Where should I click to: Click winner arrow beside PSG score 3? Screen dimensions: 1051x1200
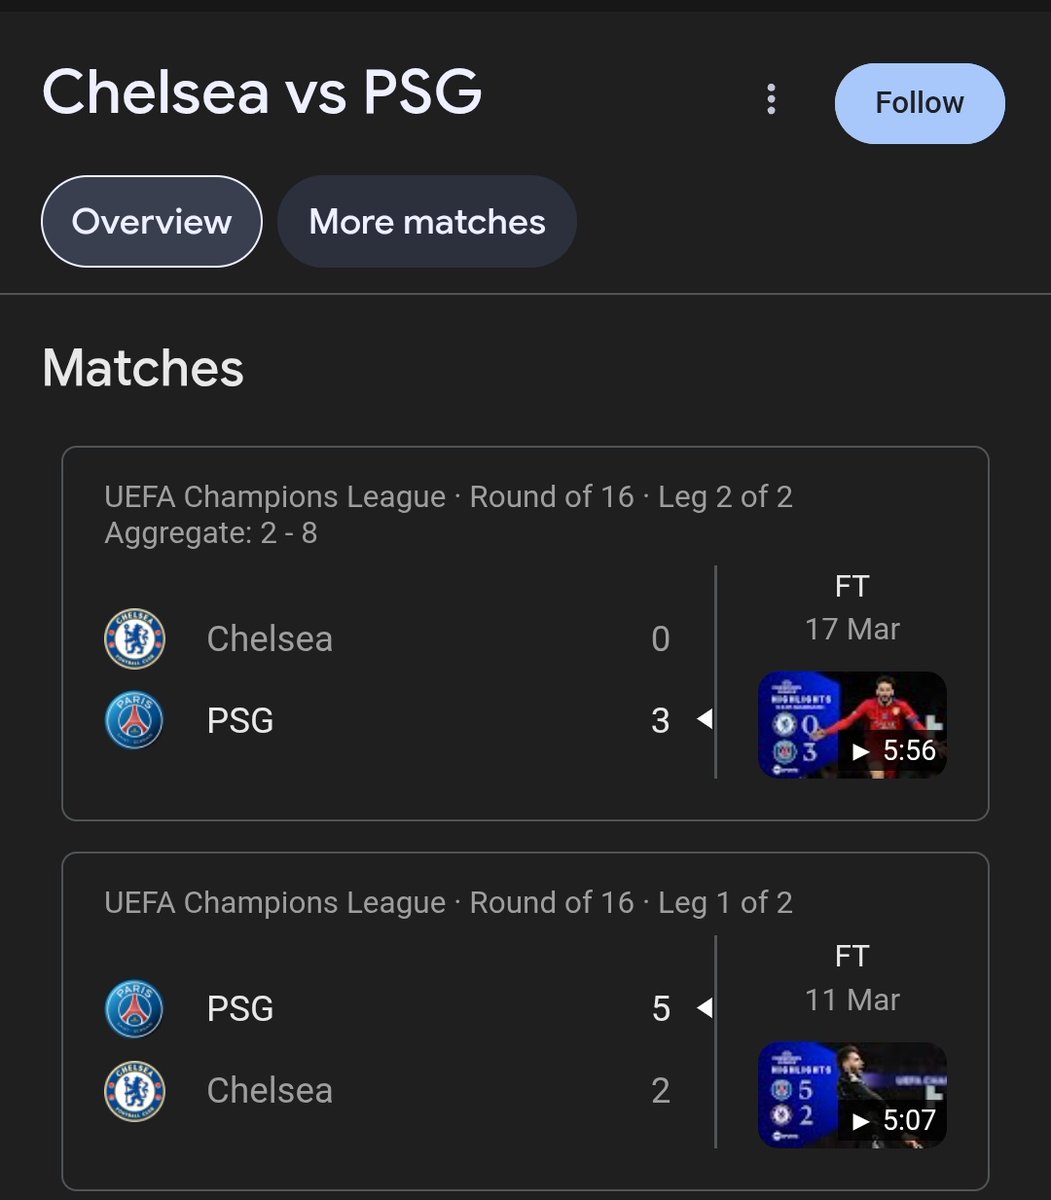(x=704, y=720)
